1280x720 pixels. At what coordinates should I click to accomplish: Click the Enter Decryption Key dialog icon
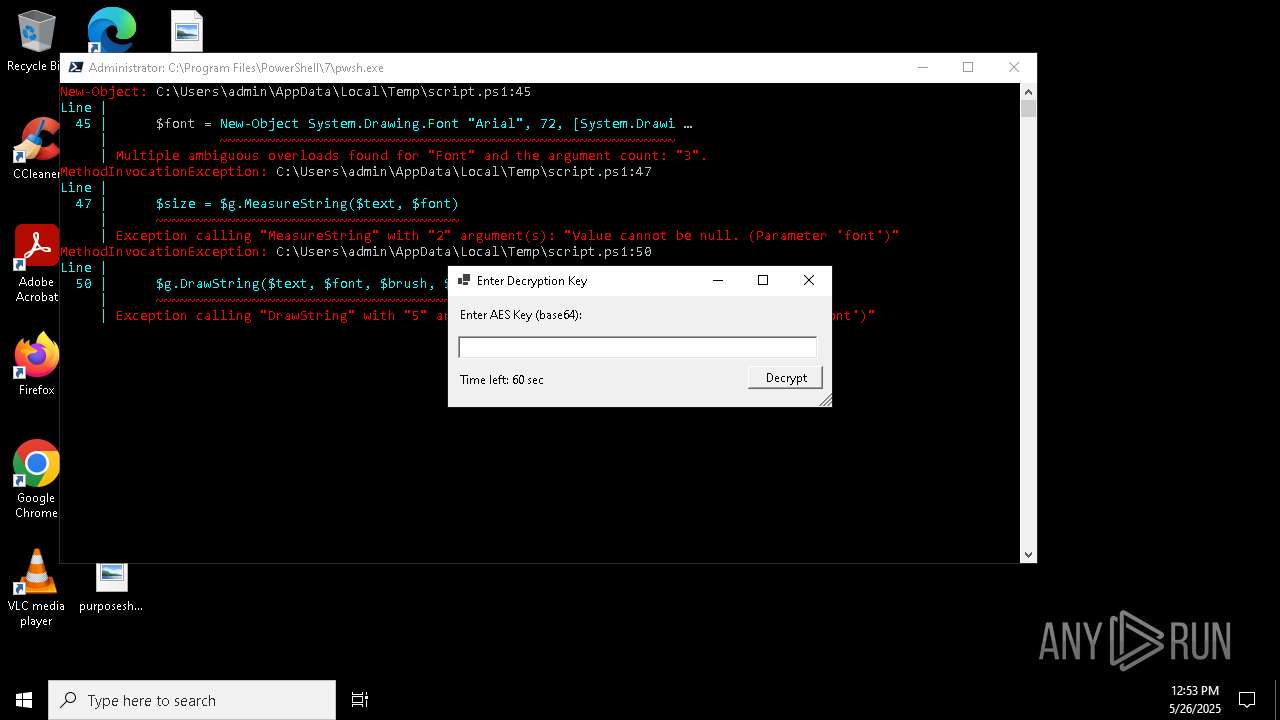(464, 281)
